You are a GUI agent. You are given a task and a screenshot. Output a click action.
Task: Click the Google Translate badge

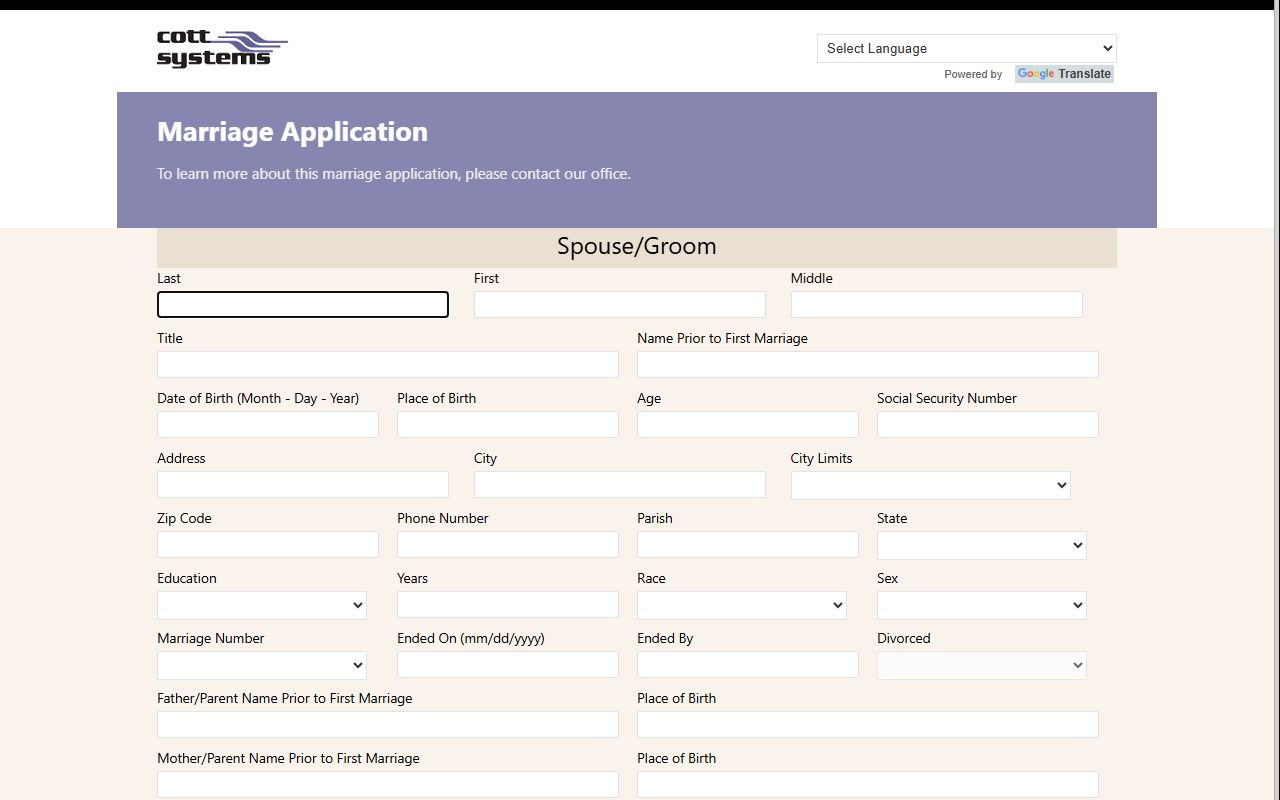(x=1064, y=74)
